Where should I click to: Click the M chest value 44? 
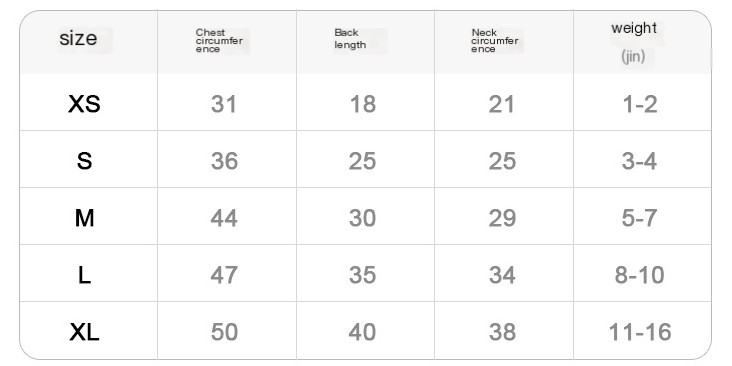pos(224,218)
